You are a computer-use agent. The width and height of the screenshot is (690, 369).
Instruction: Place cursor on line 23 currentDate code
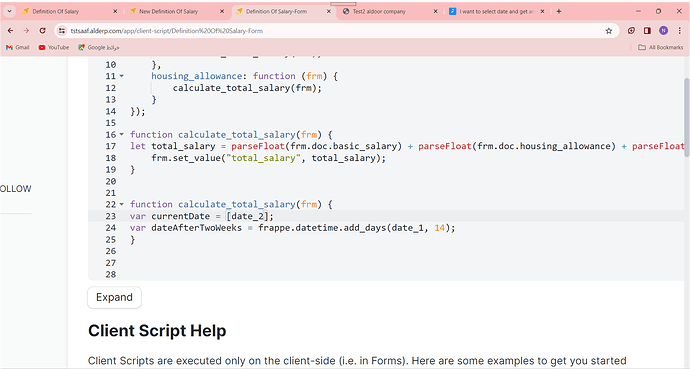[x=202, y=216]
